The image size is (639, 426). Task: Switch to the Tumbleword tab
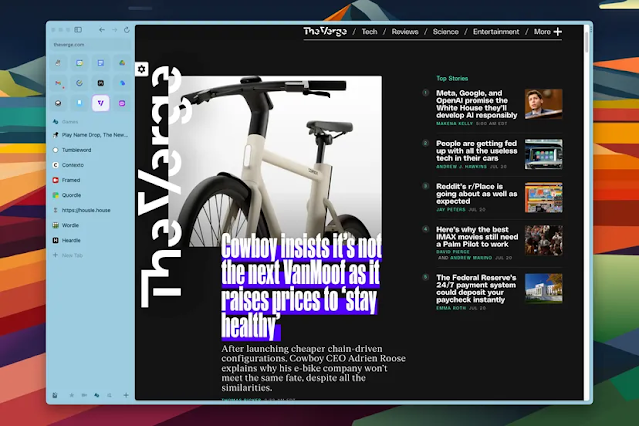tap(90, 150)
